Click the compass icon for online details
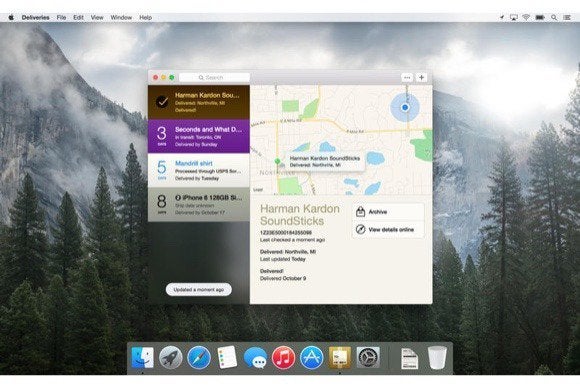Screen dimensions: 580x388 [360, 229]
